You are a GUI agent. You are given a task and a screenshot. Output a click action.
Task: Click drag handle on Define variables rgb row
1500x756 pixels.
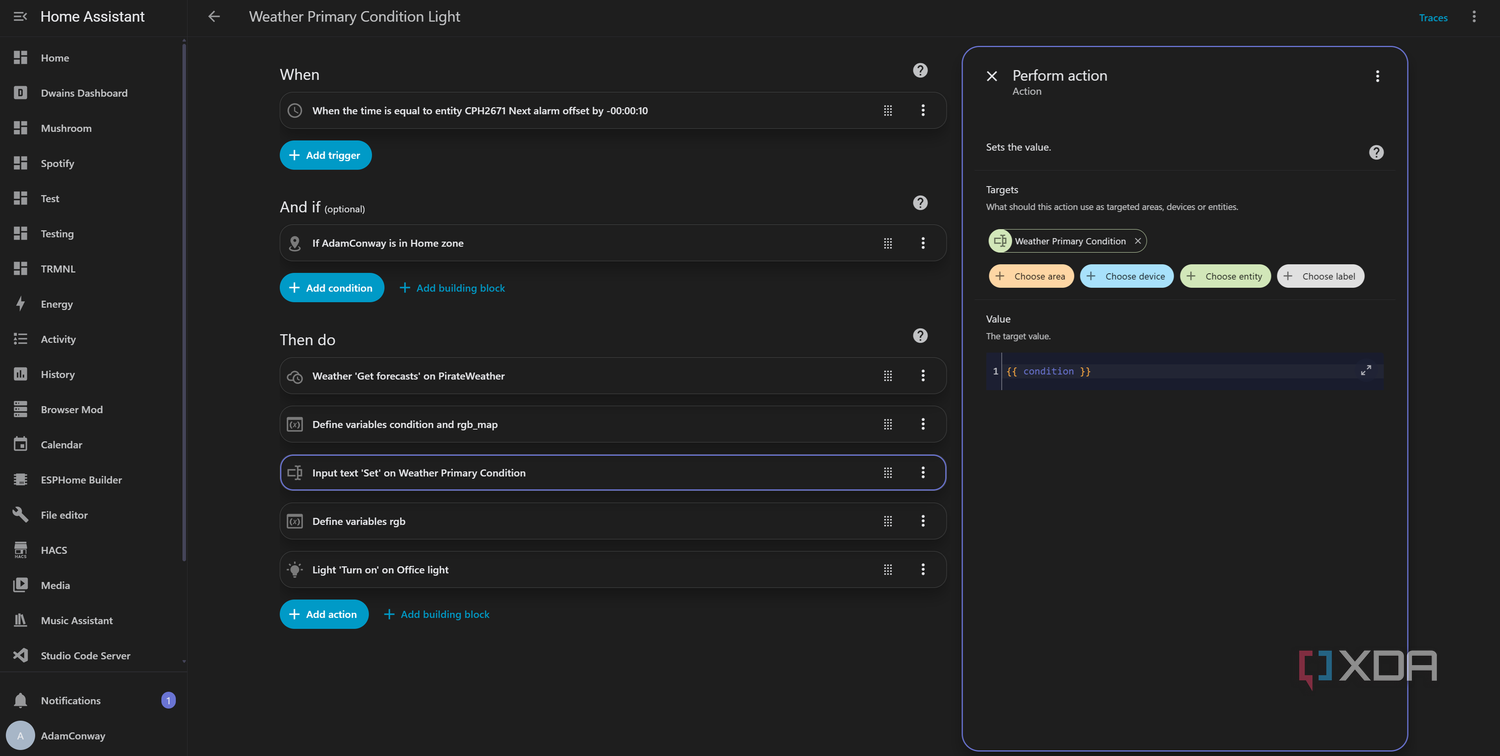pyautogui.click(x=888, y=521)
